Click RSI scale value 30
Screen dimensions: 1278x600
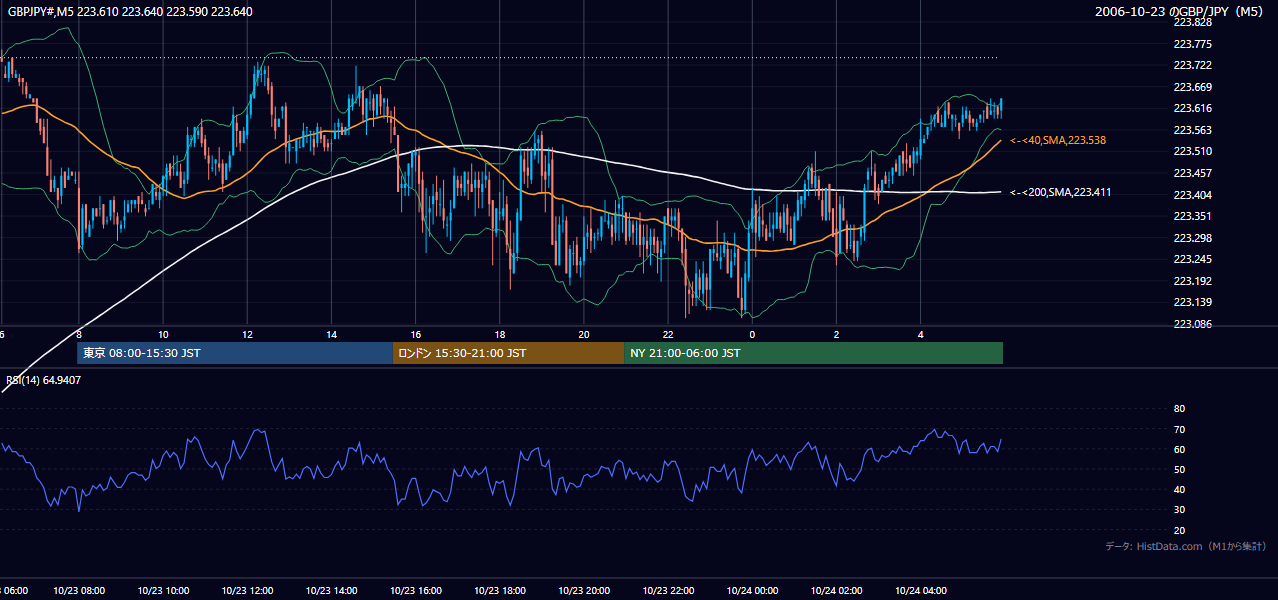[x=1179, y=510]
